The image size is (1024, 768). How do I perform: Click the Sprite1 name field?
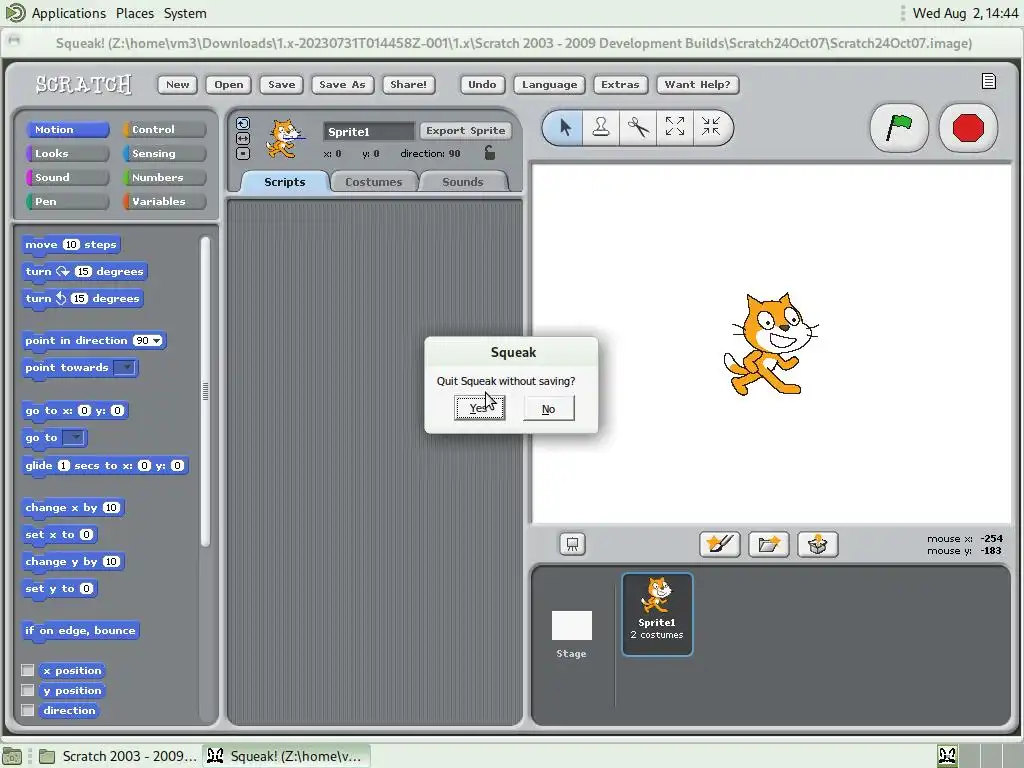(x=368, y=131)
